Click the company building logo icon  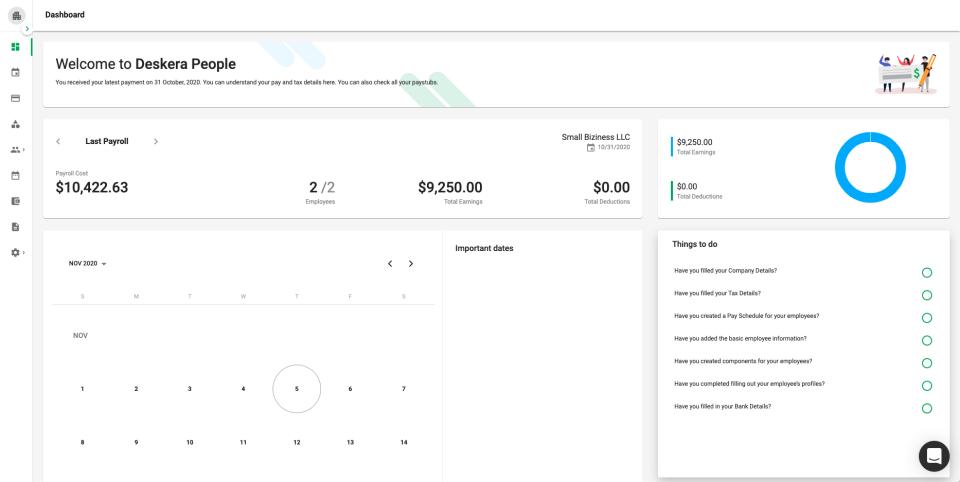tap(16, 15)
